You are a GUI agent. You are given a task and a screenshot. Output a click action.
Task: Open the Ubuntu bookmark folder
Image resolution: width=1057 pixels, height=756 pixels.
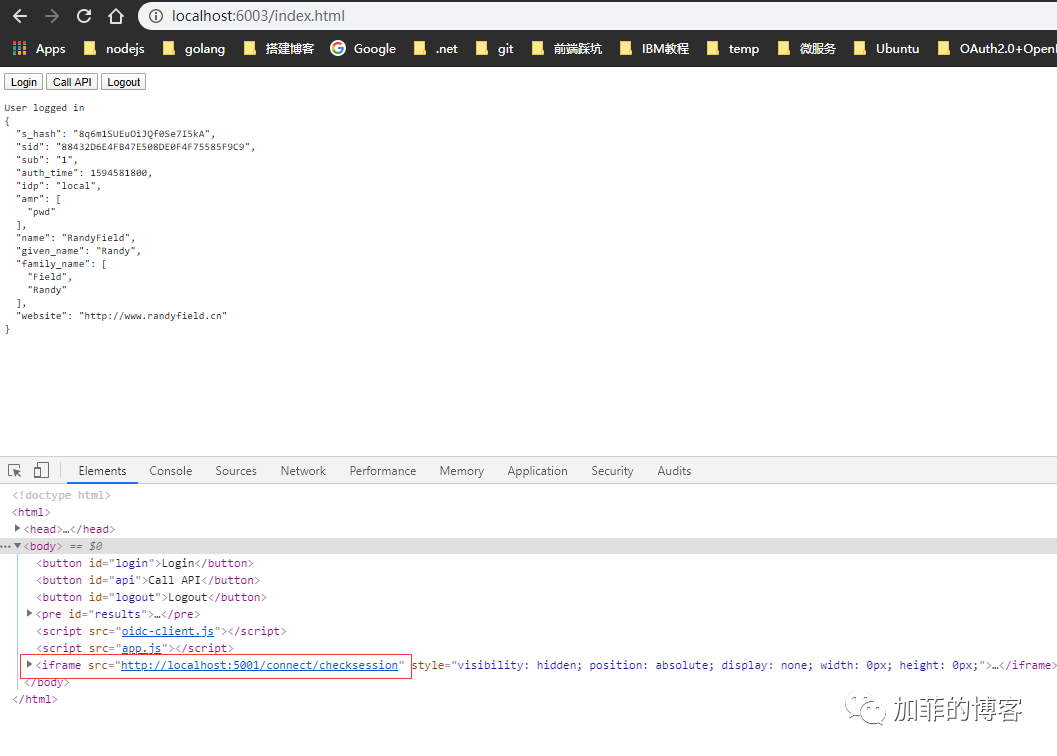(886, 49)
